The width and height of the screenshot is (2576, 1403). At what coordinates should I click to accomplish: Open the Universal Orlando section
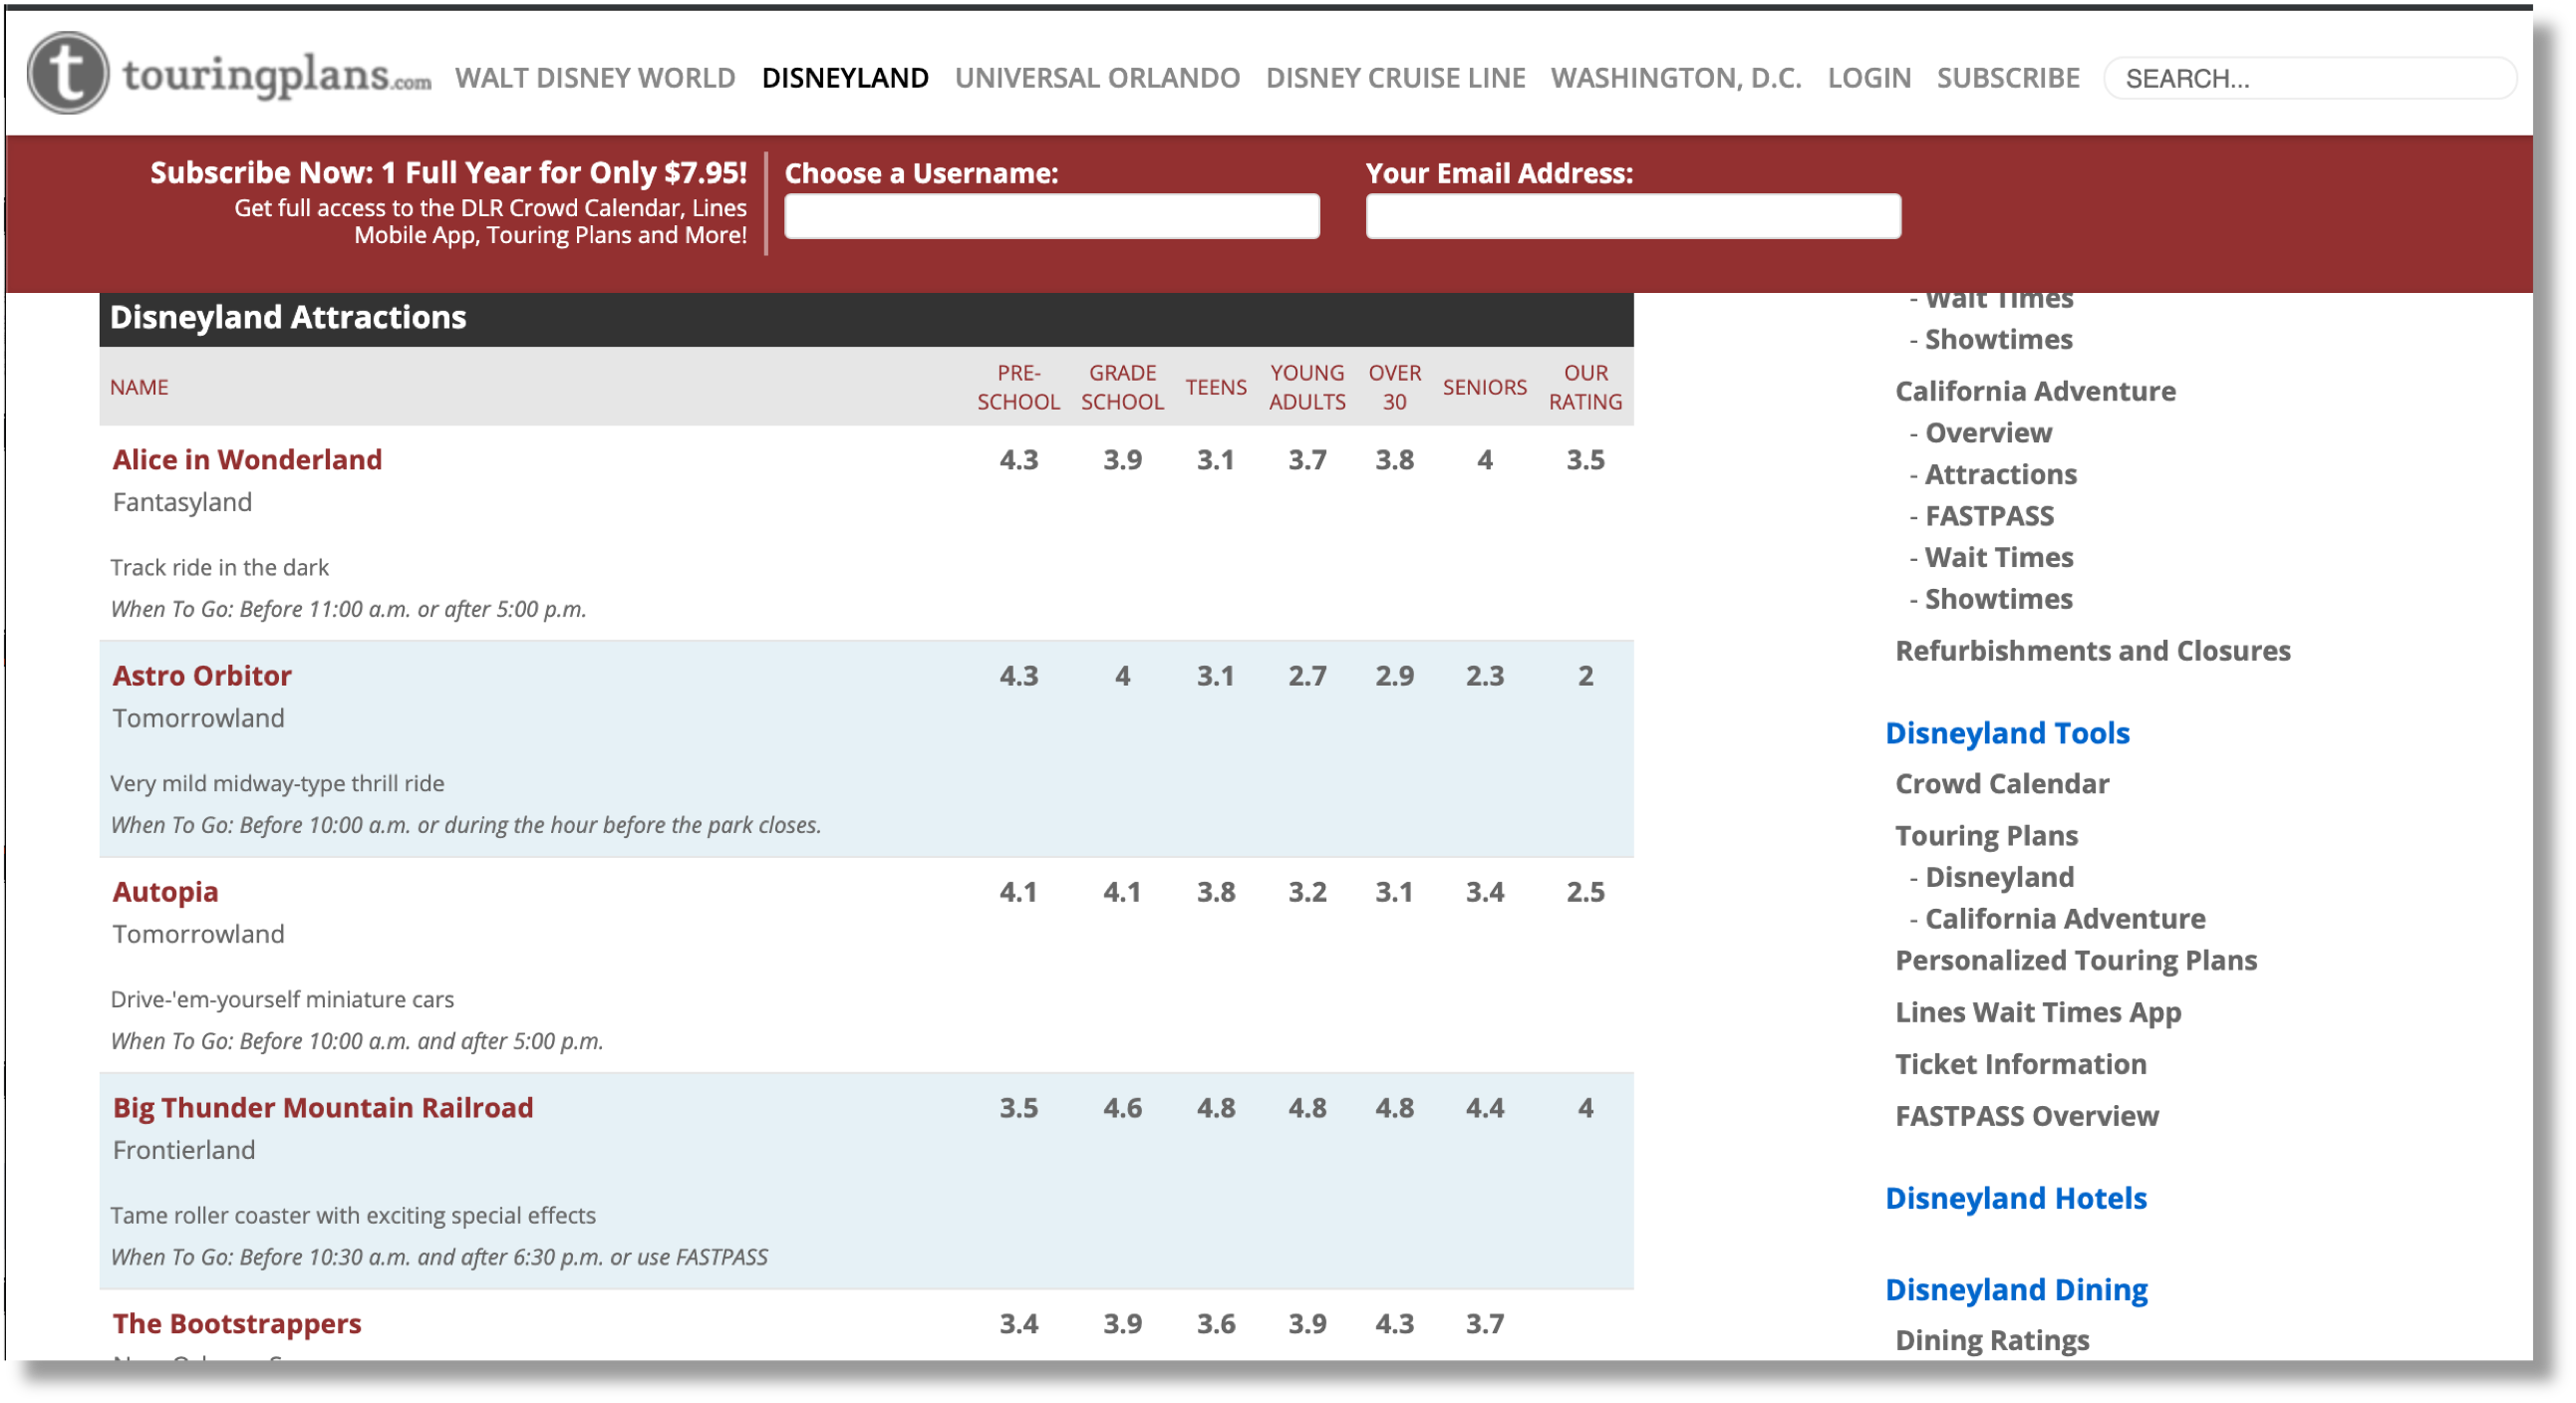tap(1096, 78)
